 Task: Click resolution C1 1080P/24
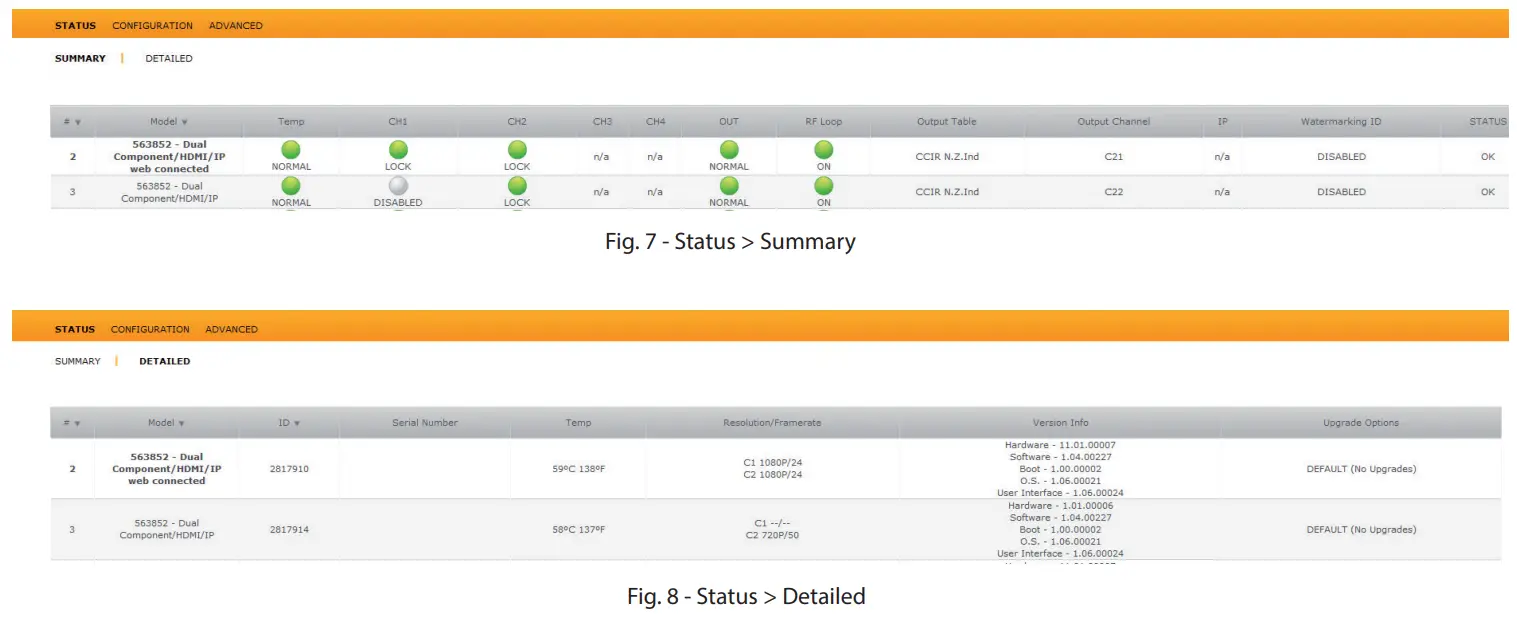pos(772,463)
